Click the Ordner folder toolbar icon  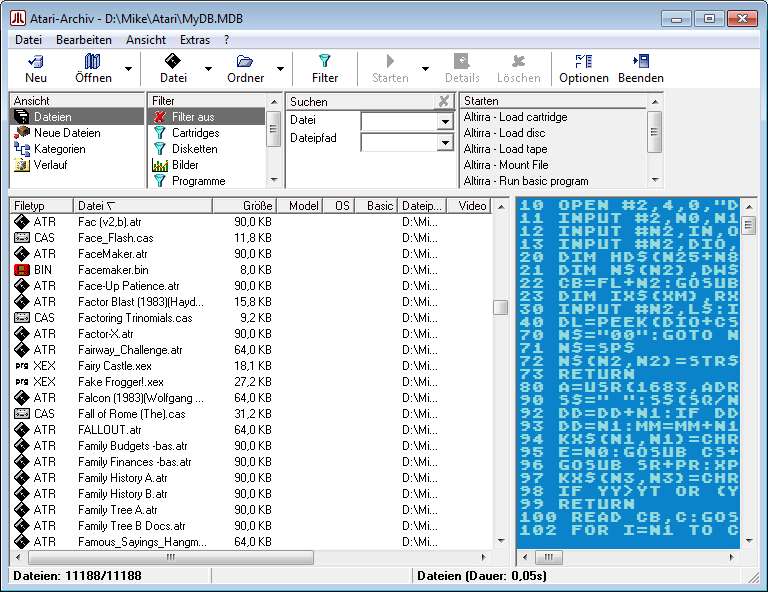(244, 61)
